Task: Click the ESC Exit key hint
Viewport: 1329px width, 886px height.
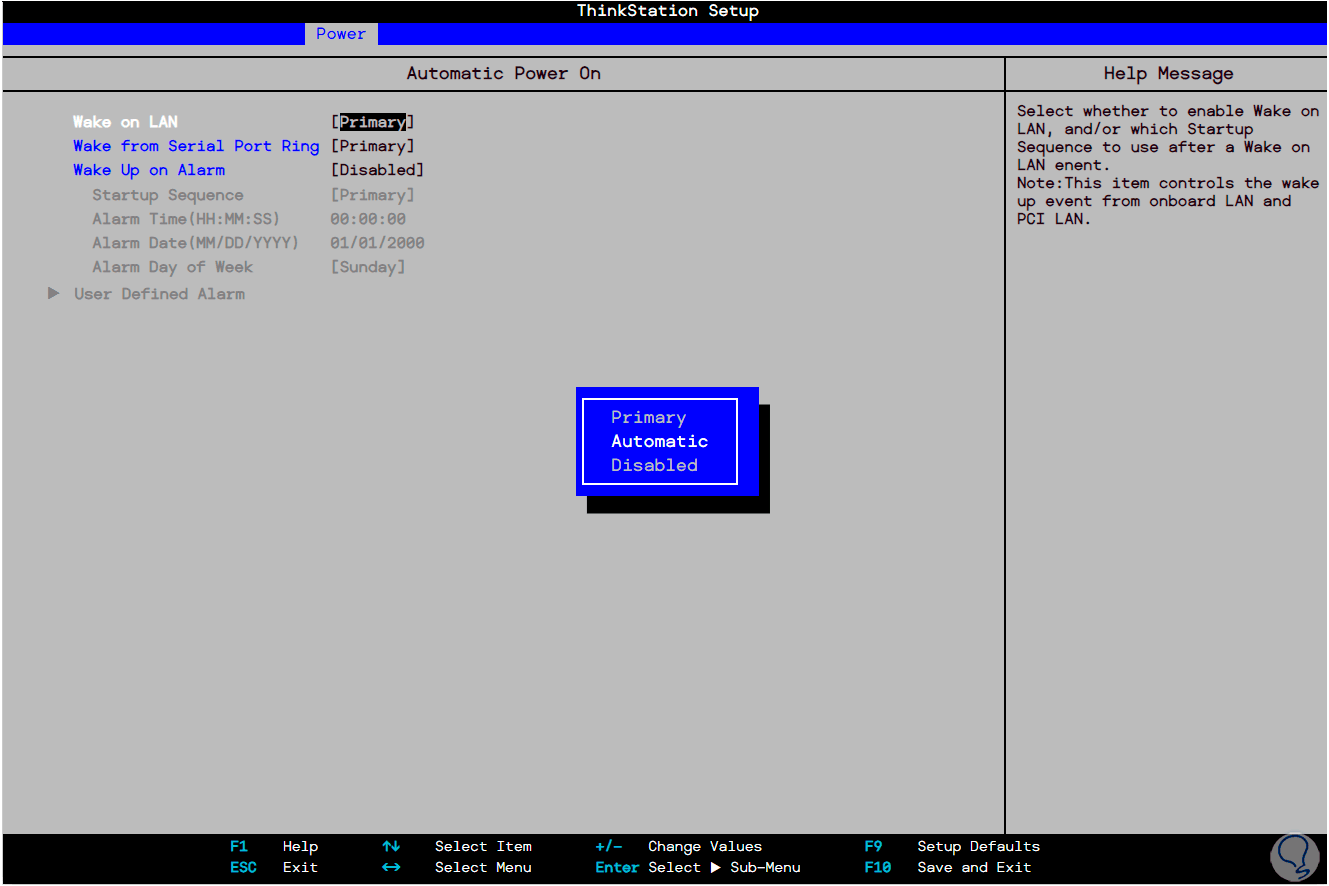Action: click(x=274, y=868)
